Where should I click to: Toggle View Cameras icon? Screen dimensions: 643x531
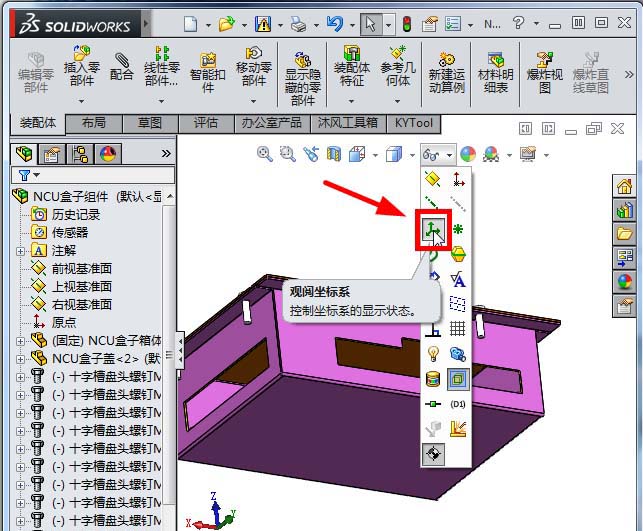[x=458, y=354]
